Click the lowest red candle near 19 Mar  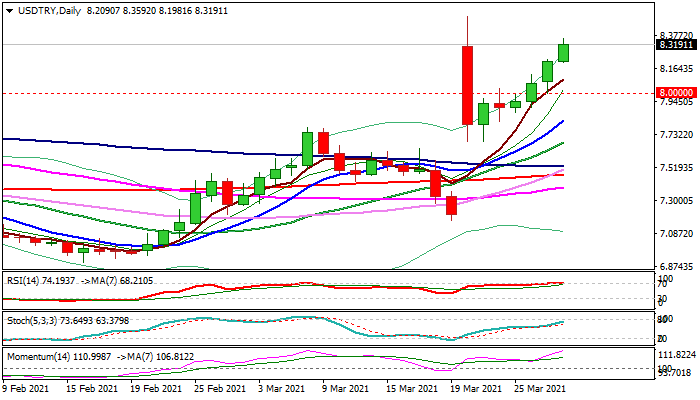click(451, 205)
